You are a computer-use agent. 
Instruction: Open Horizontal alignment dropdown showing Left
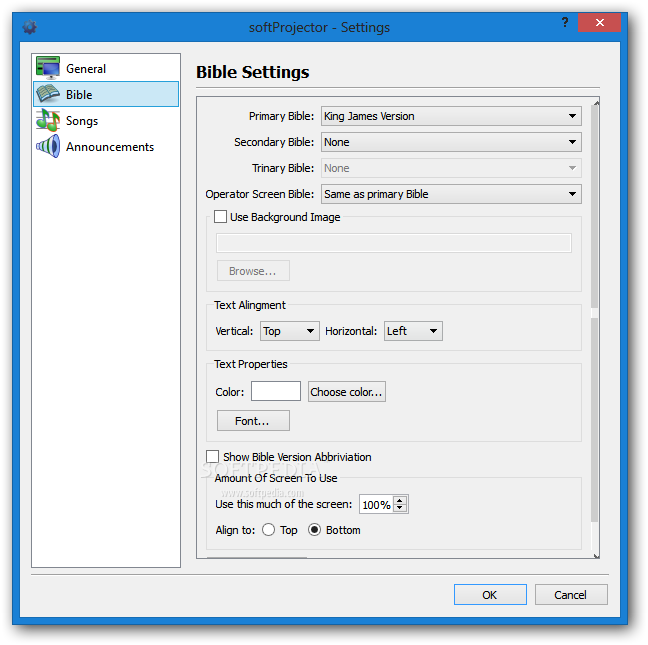(x=413, y=331)
